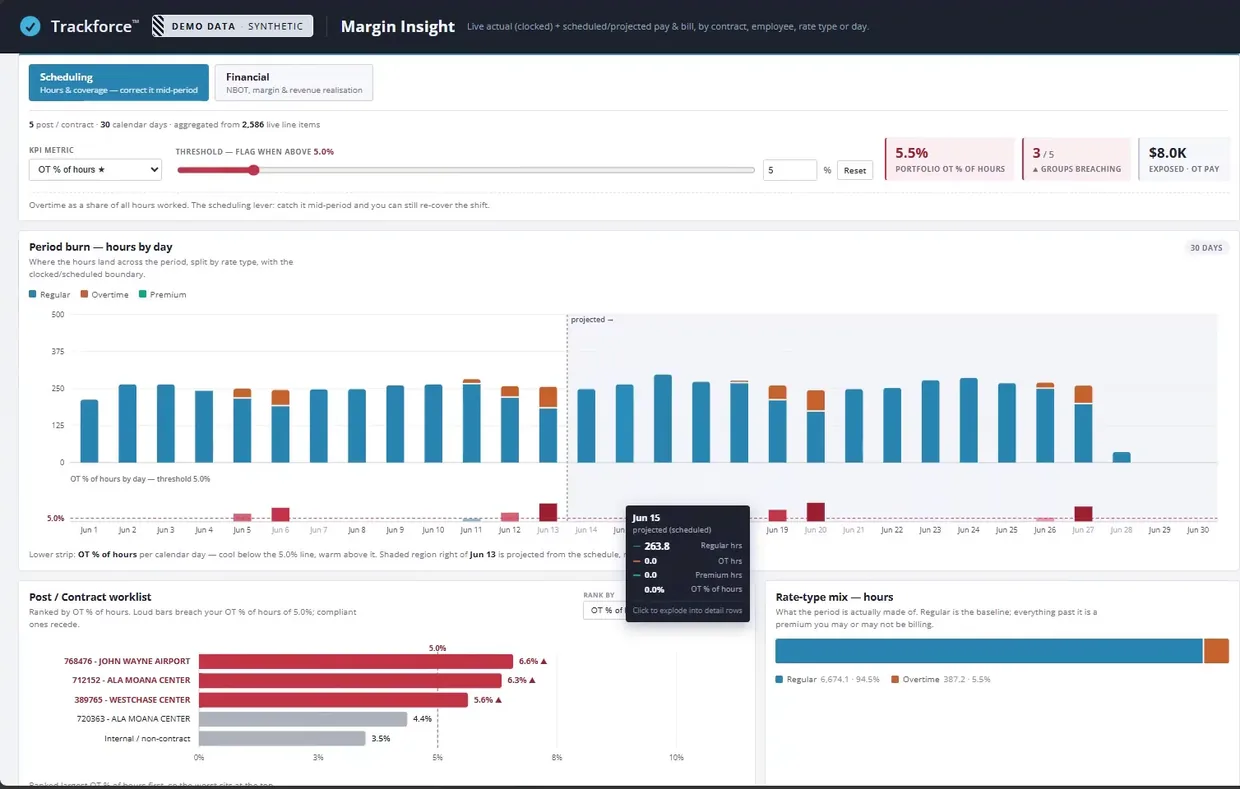Click the Jun 5 overtime bar

pyautogui.click(x=242, y=394)
